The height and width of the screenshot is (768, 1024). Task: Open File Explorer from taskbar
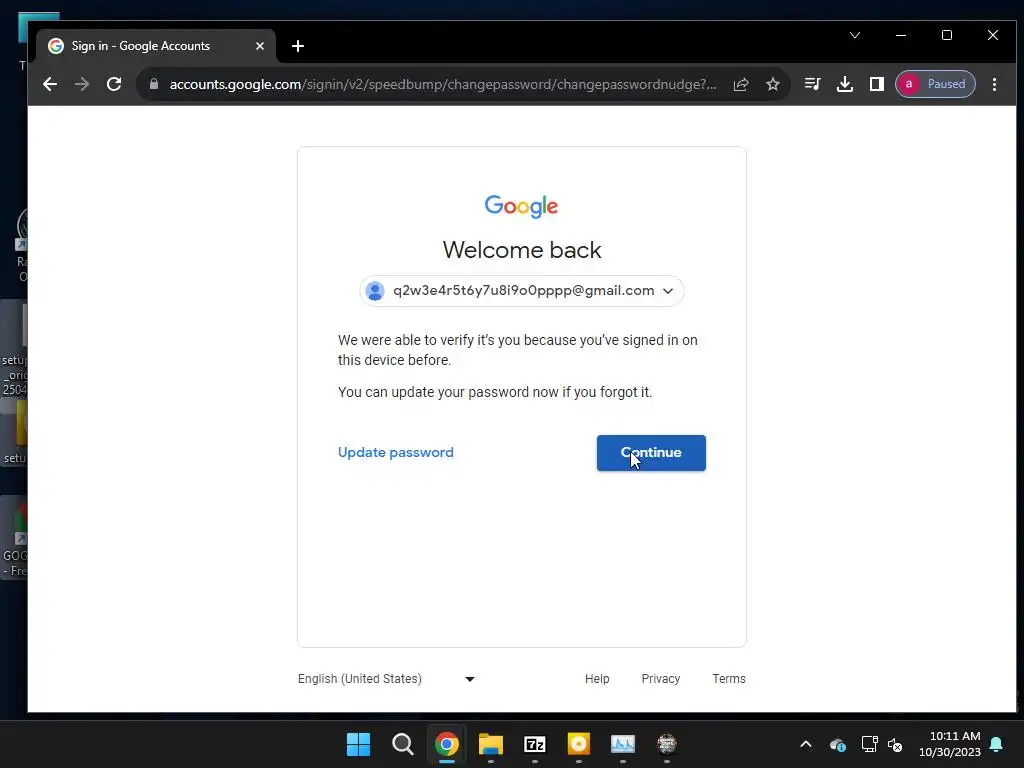click(490, 744)
